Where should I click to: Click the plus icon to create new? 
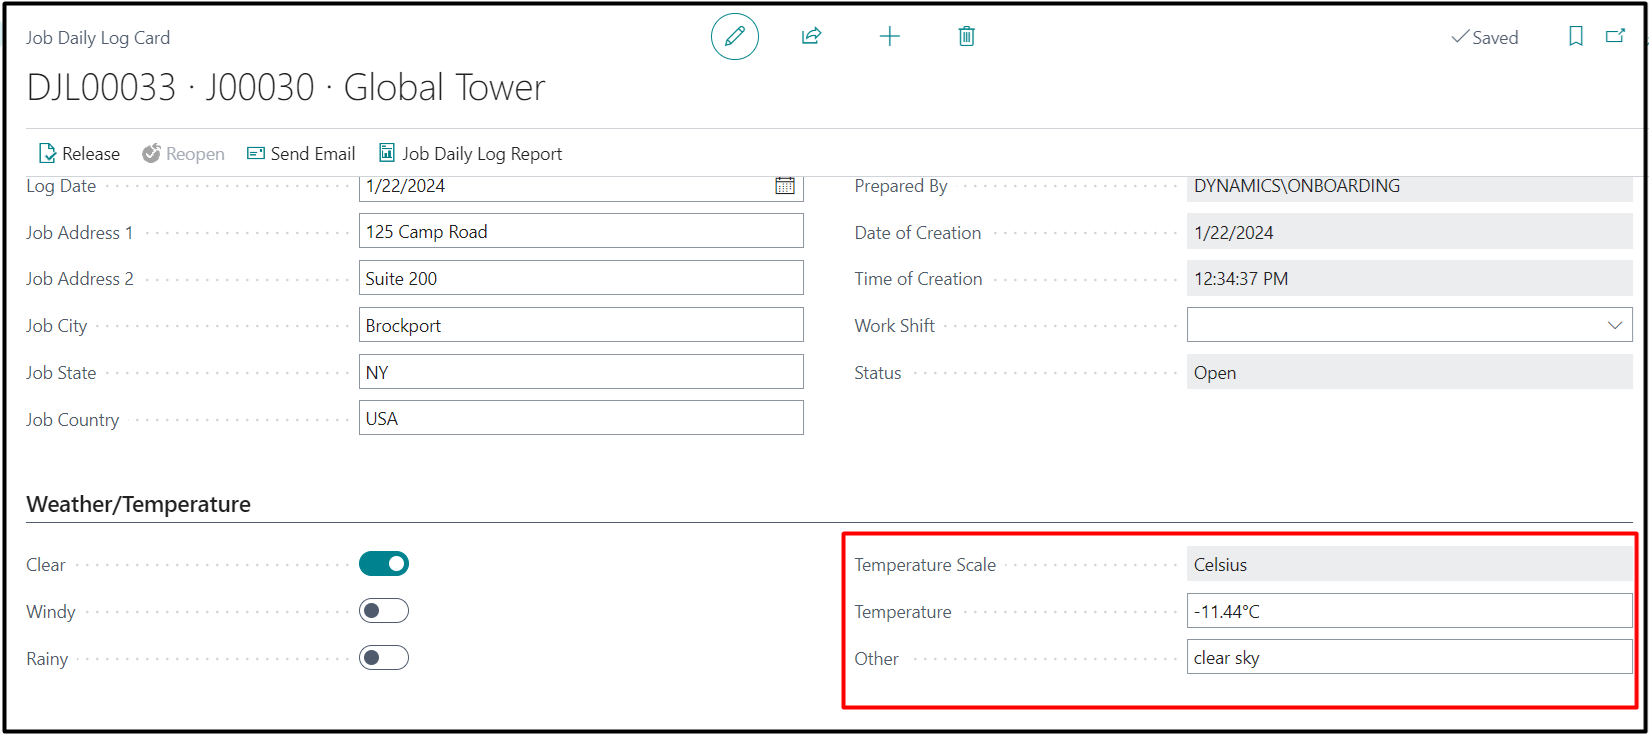889,37
